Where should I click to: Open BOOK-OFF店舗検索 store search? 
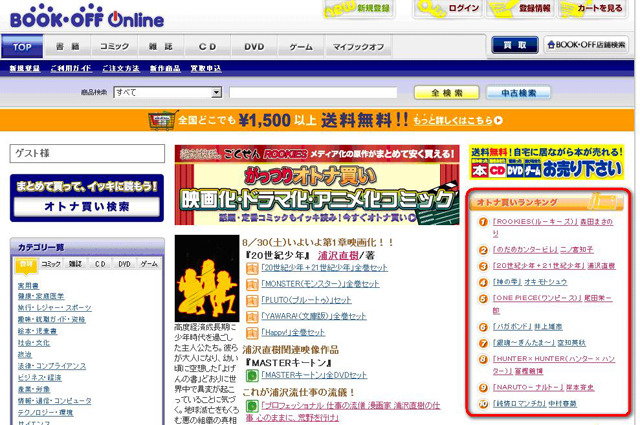(x=586, y=45)
